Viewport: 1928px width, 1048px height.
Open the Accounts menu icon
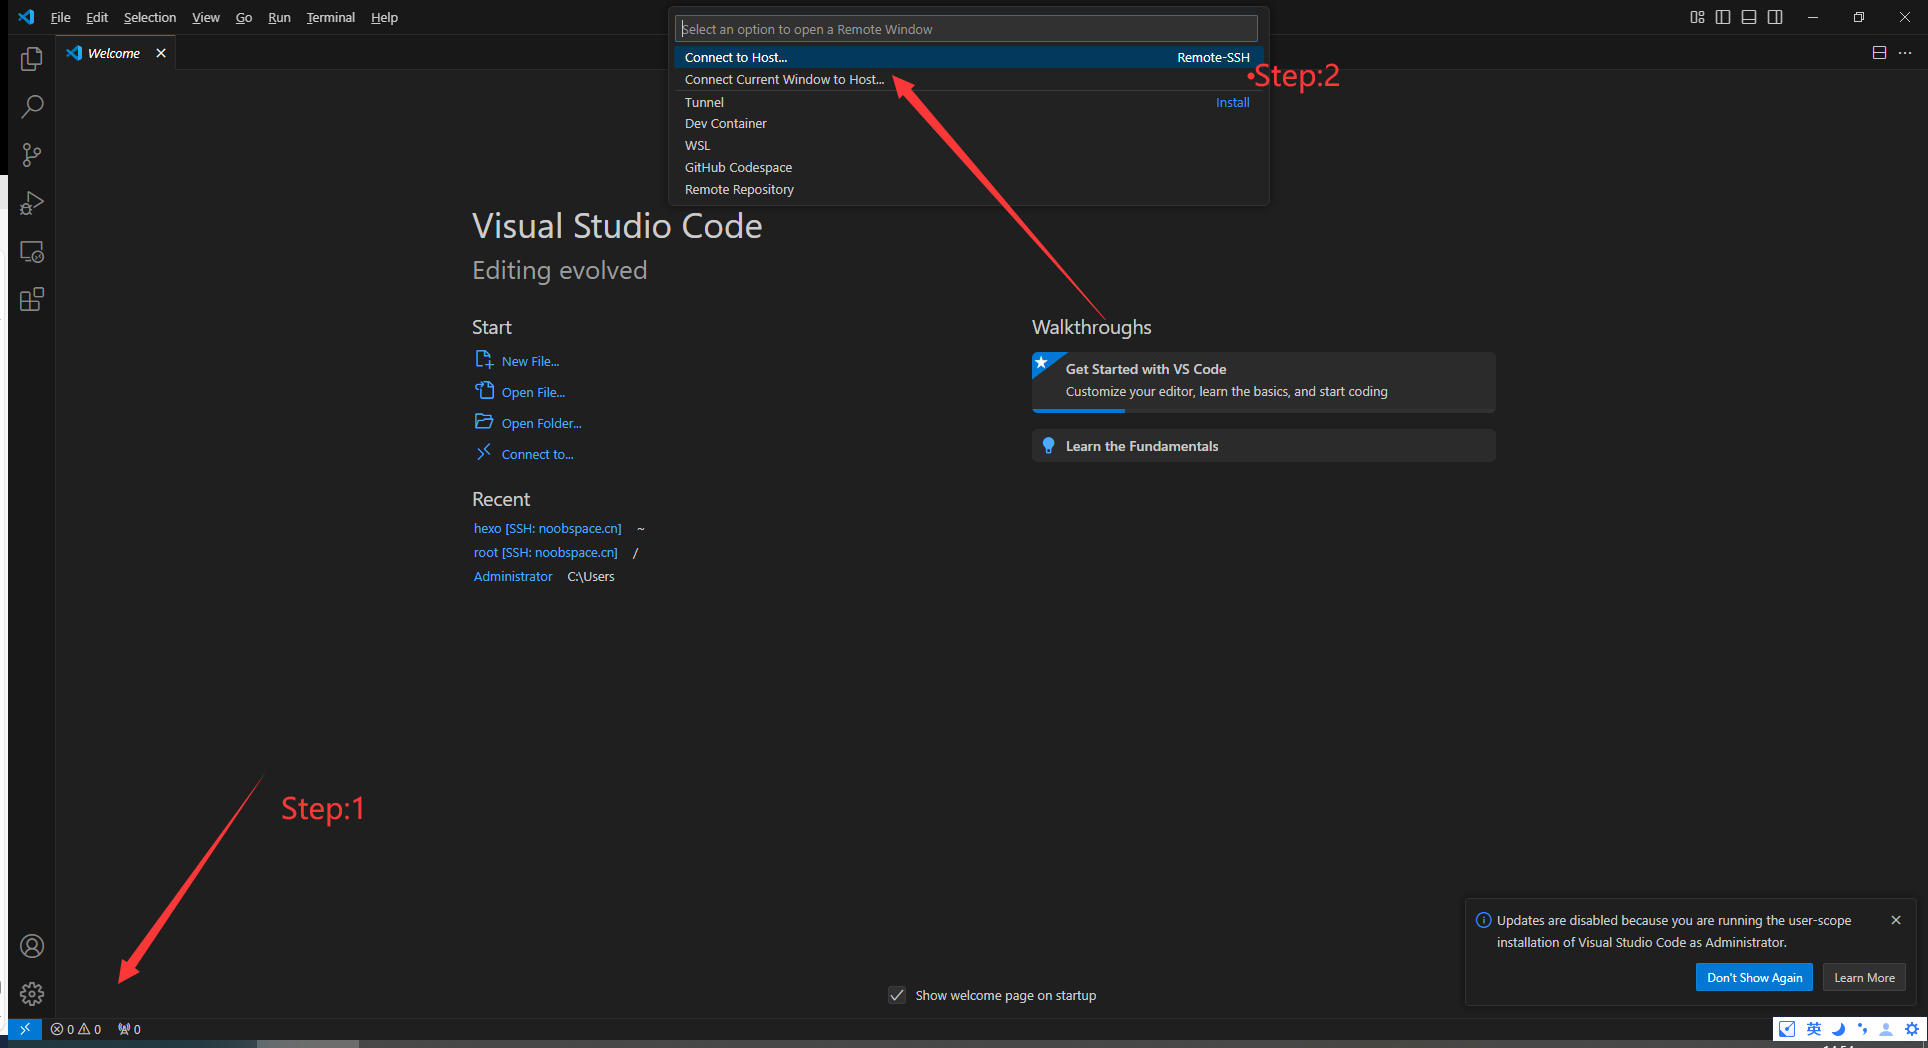coord(32,946)
